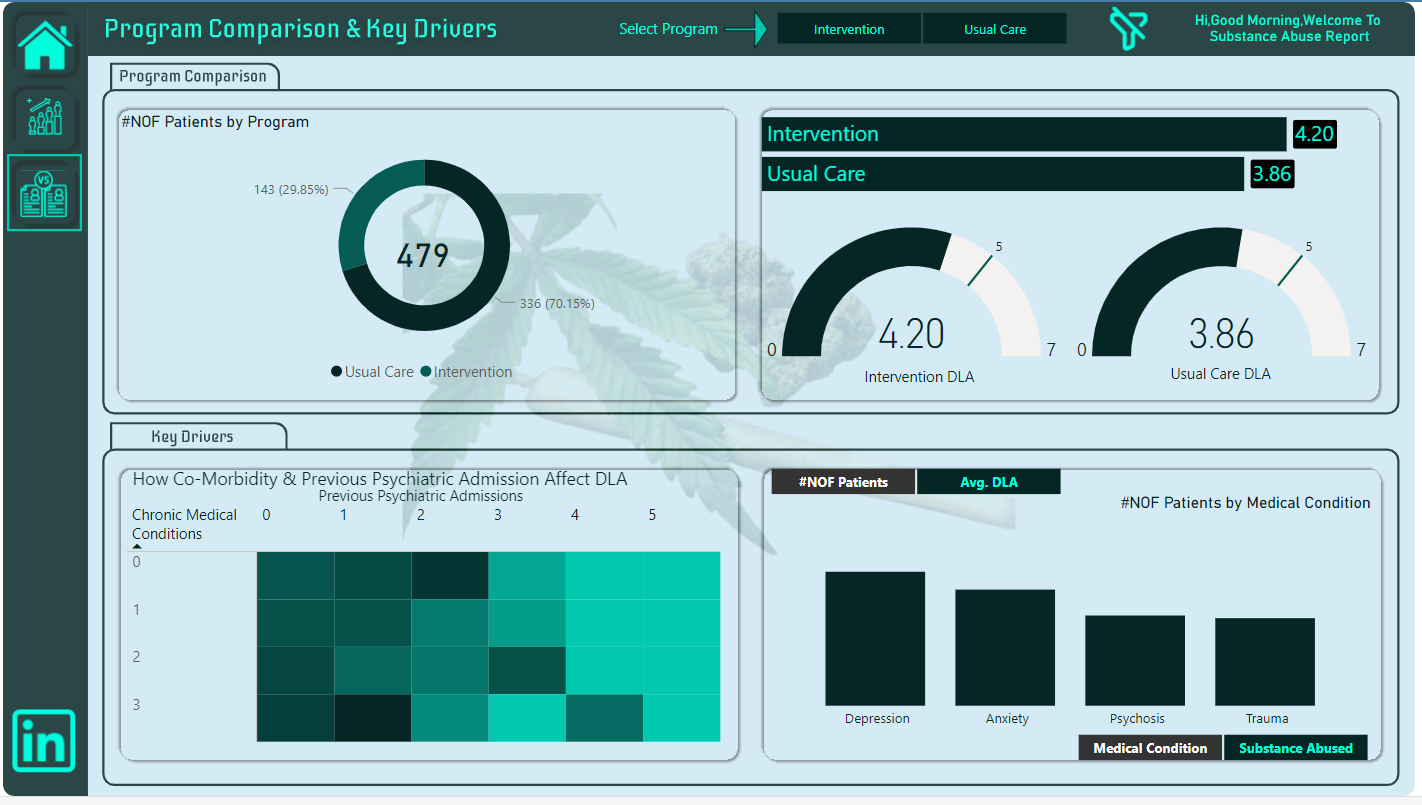The width and height of the screenshot is (1422, 805).
Task: Switch to Substance Abused breakdown
Action: point(1296,747)
